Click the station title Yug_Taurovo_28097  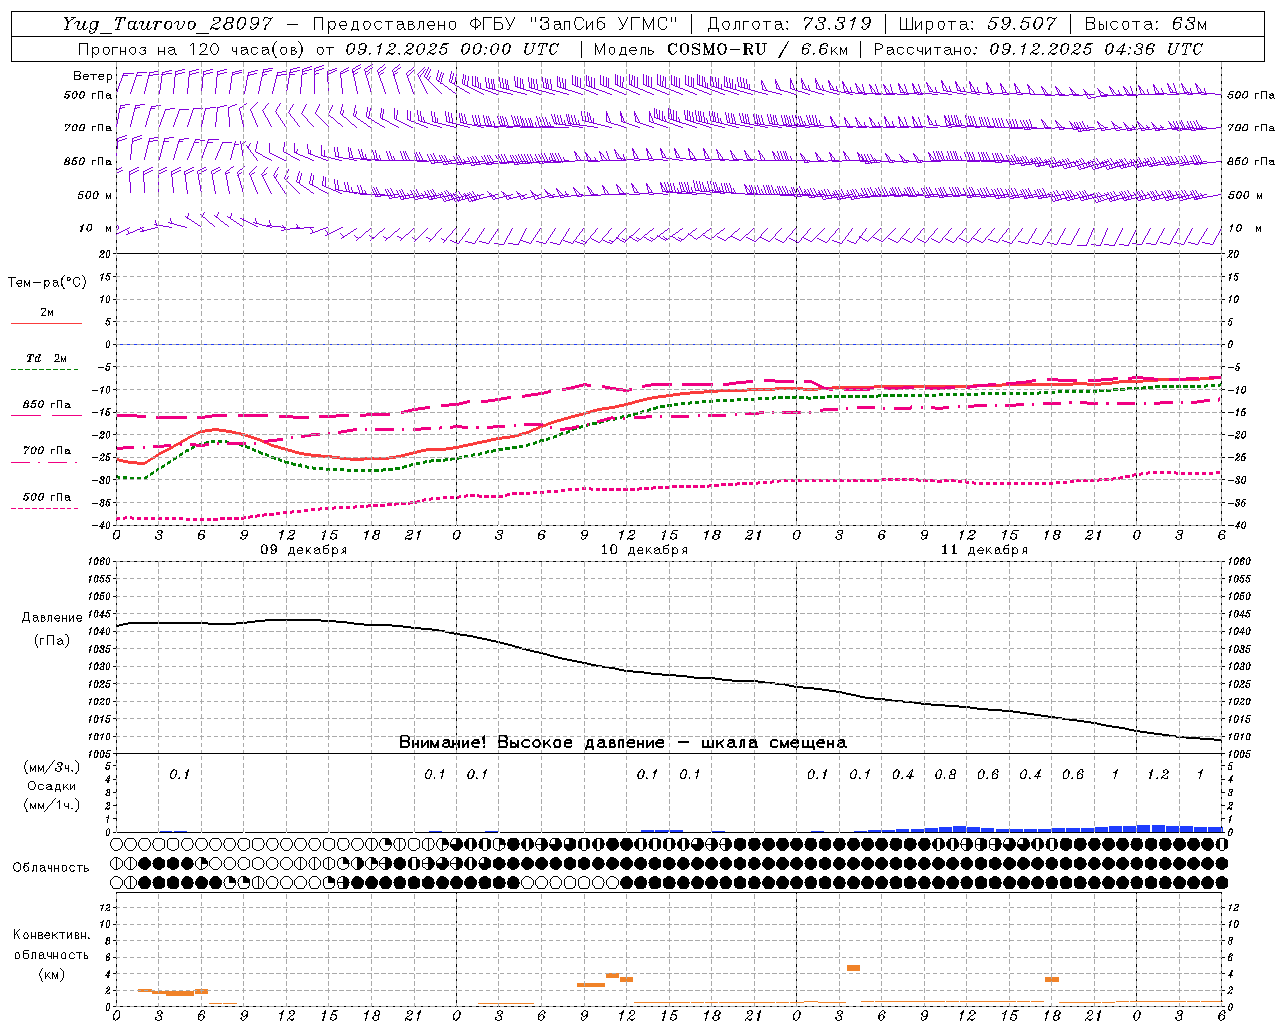168,24
